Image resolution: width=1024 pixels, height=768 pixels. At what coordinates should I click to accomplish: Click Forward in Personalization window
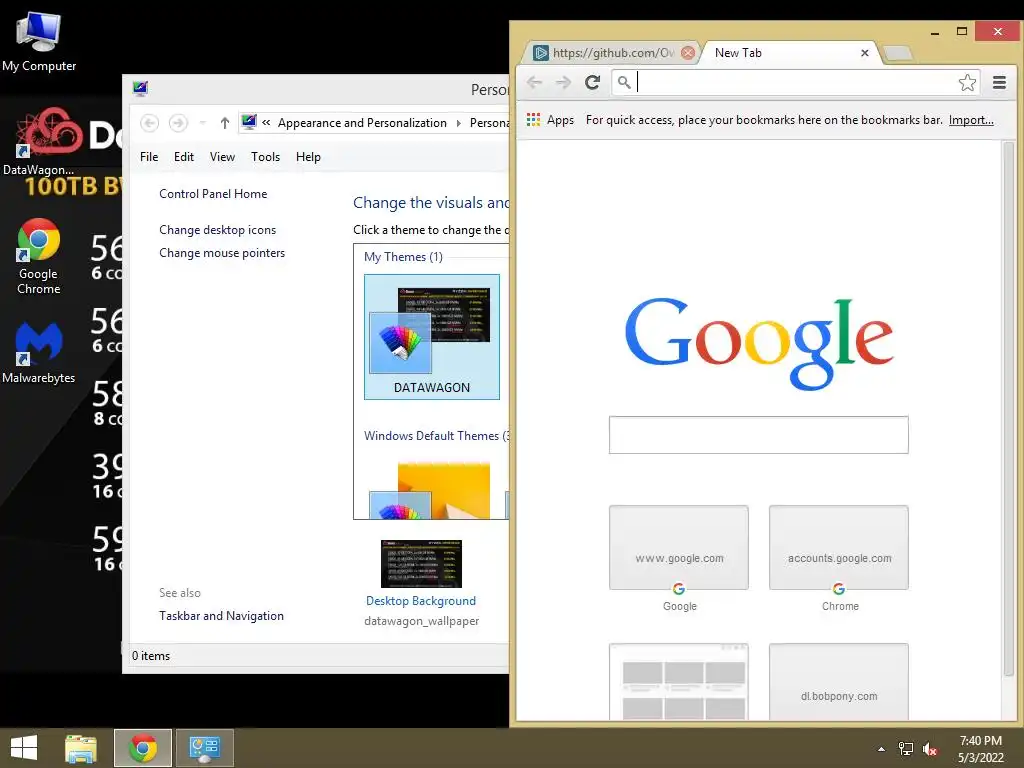[178, 123]
